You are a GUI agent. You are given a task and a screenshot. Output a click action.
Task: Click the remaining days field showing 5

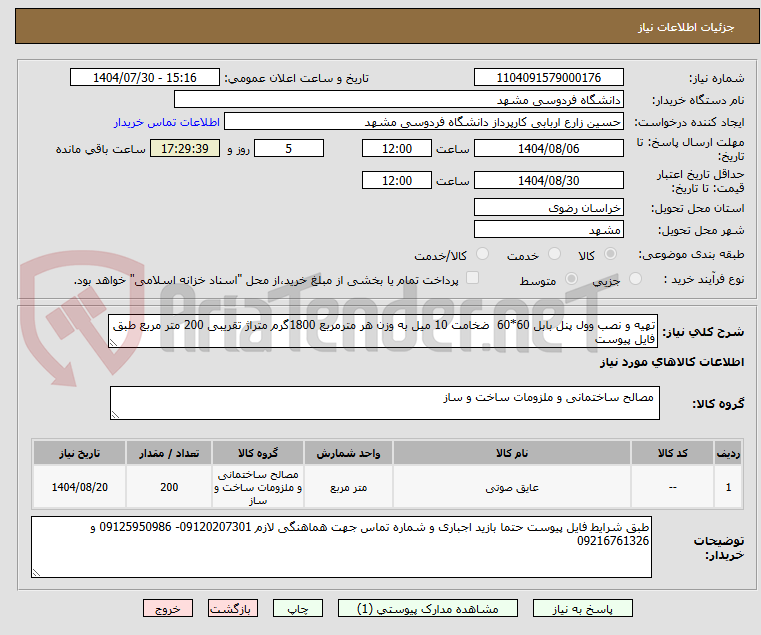289,148
